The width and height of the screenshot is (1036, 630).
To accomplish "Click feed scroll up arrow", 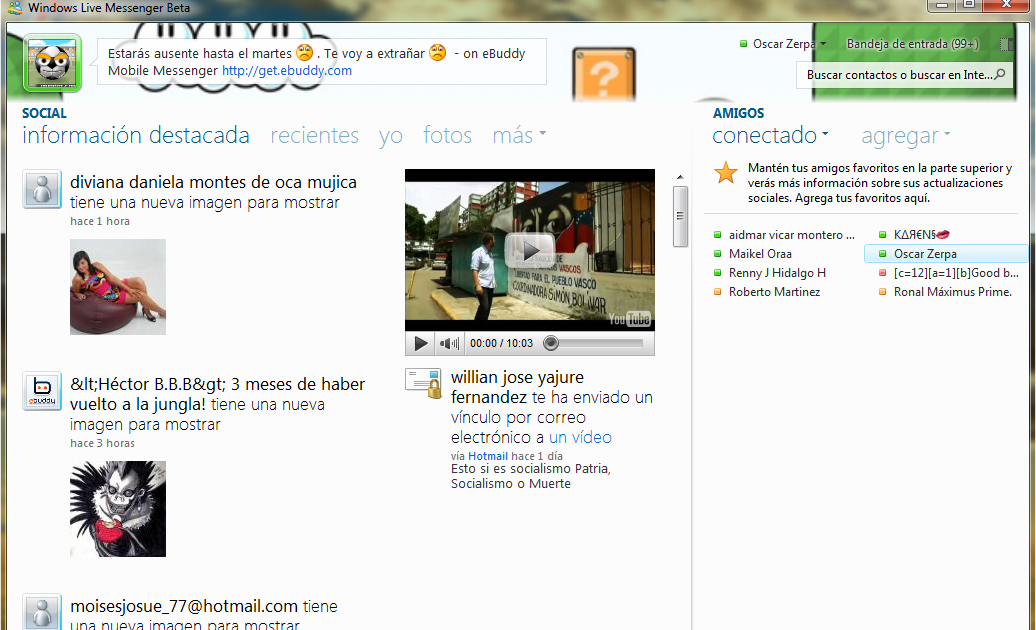I will (x=680, y=177).
